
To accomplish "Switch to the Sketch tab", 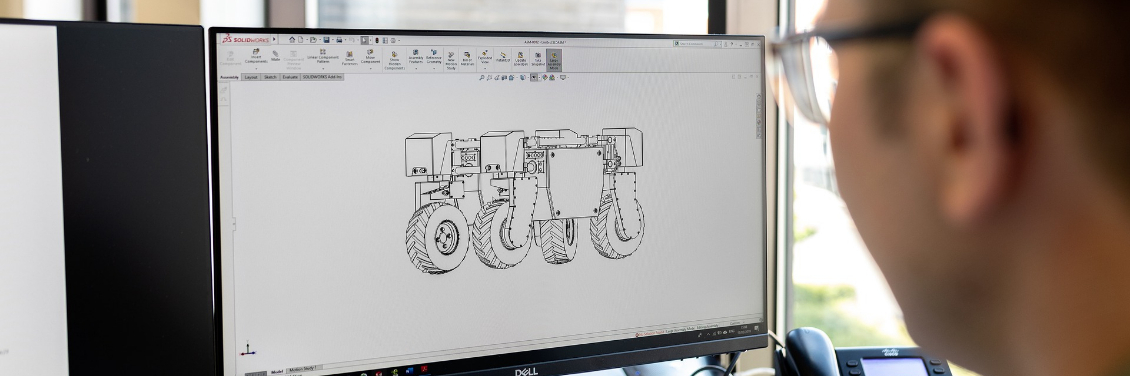I will (270, 77).
